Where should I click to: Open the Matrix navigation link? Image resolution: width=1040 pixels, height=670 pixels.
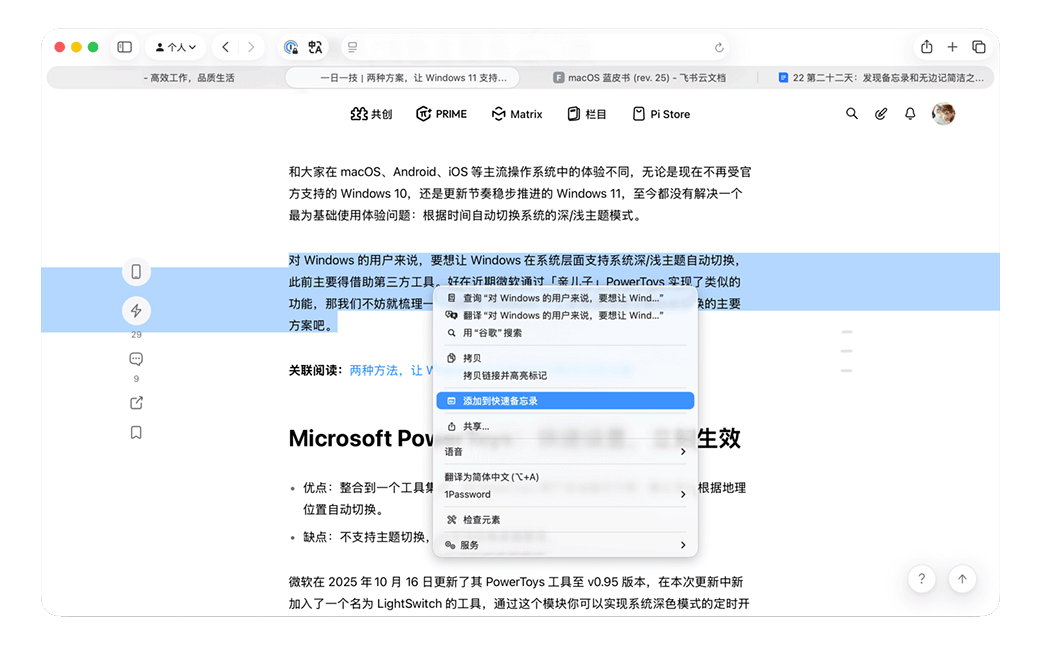pos(517,114)
